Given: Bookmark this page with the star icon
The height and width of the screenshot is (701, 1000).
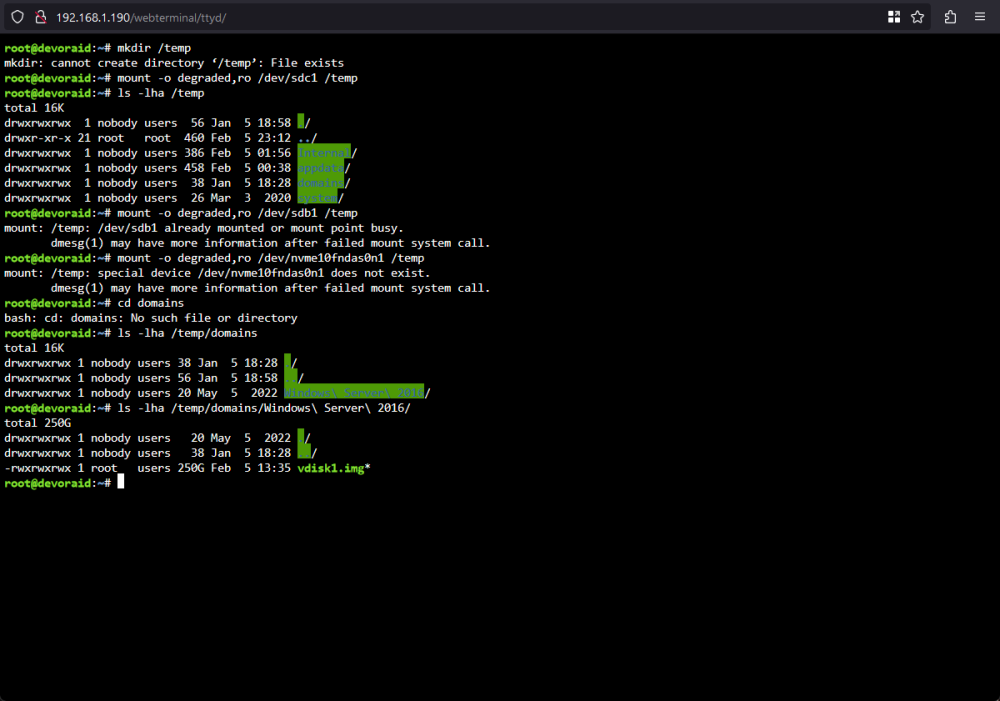Looking at the screenshot, I should [x=917, y=17].
